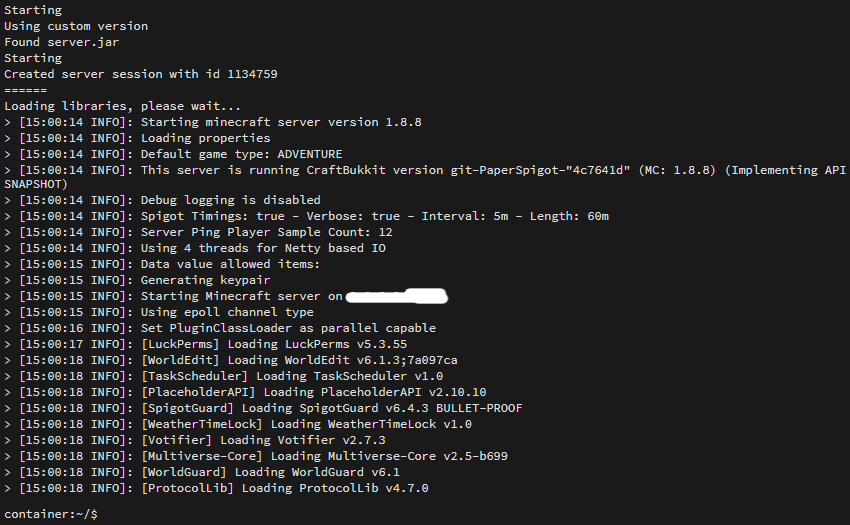Click the WorldEdit 6.1.3 loading line
850x525 pixels.
pos(299,360)
